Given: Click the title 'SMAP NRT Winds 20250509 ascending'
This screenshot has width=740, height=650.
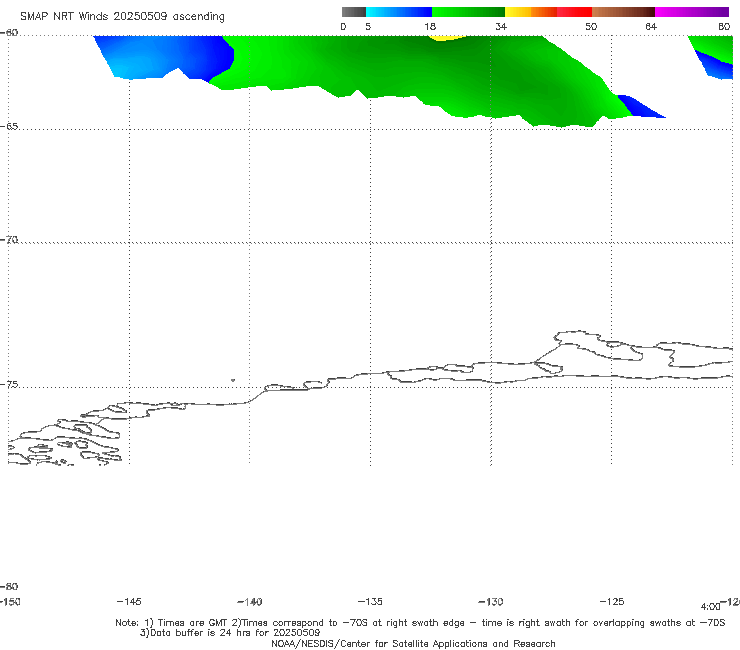Looking at the screenshot, I should 122,16.
